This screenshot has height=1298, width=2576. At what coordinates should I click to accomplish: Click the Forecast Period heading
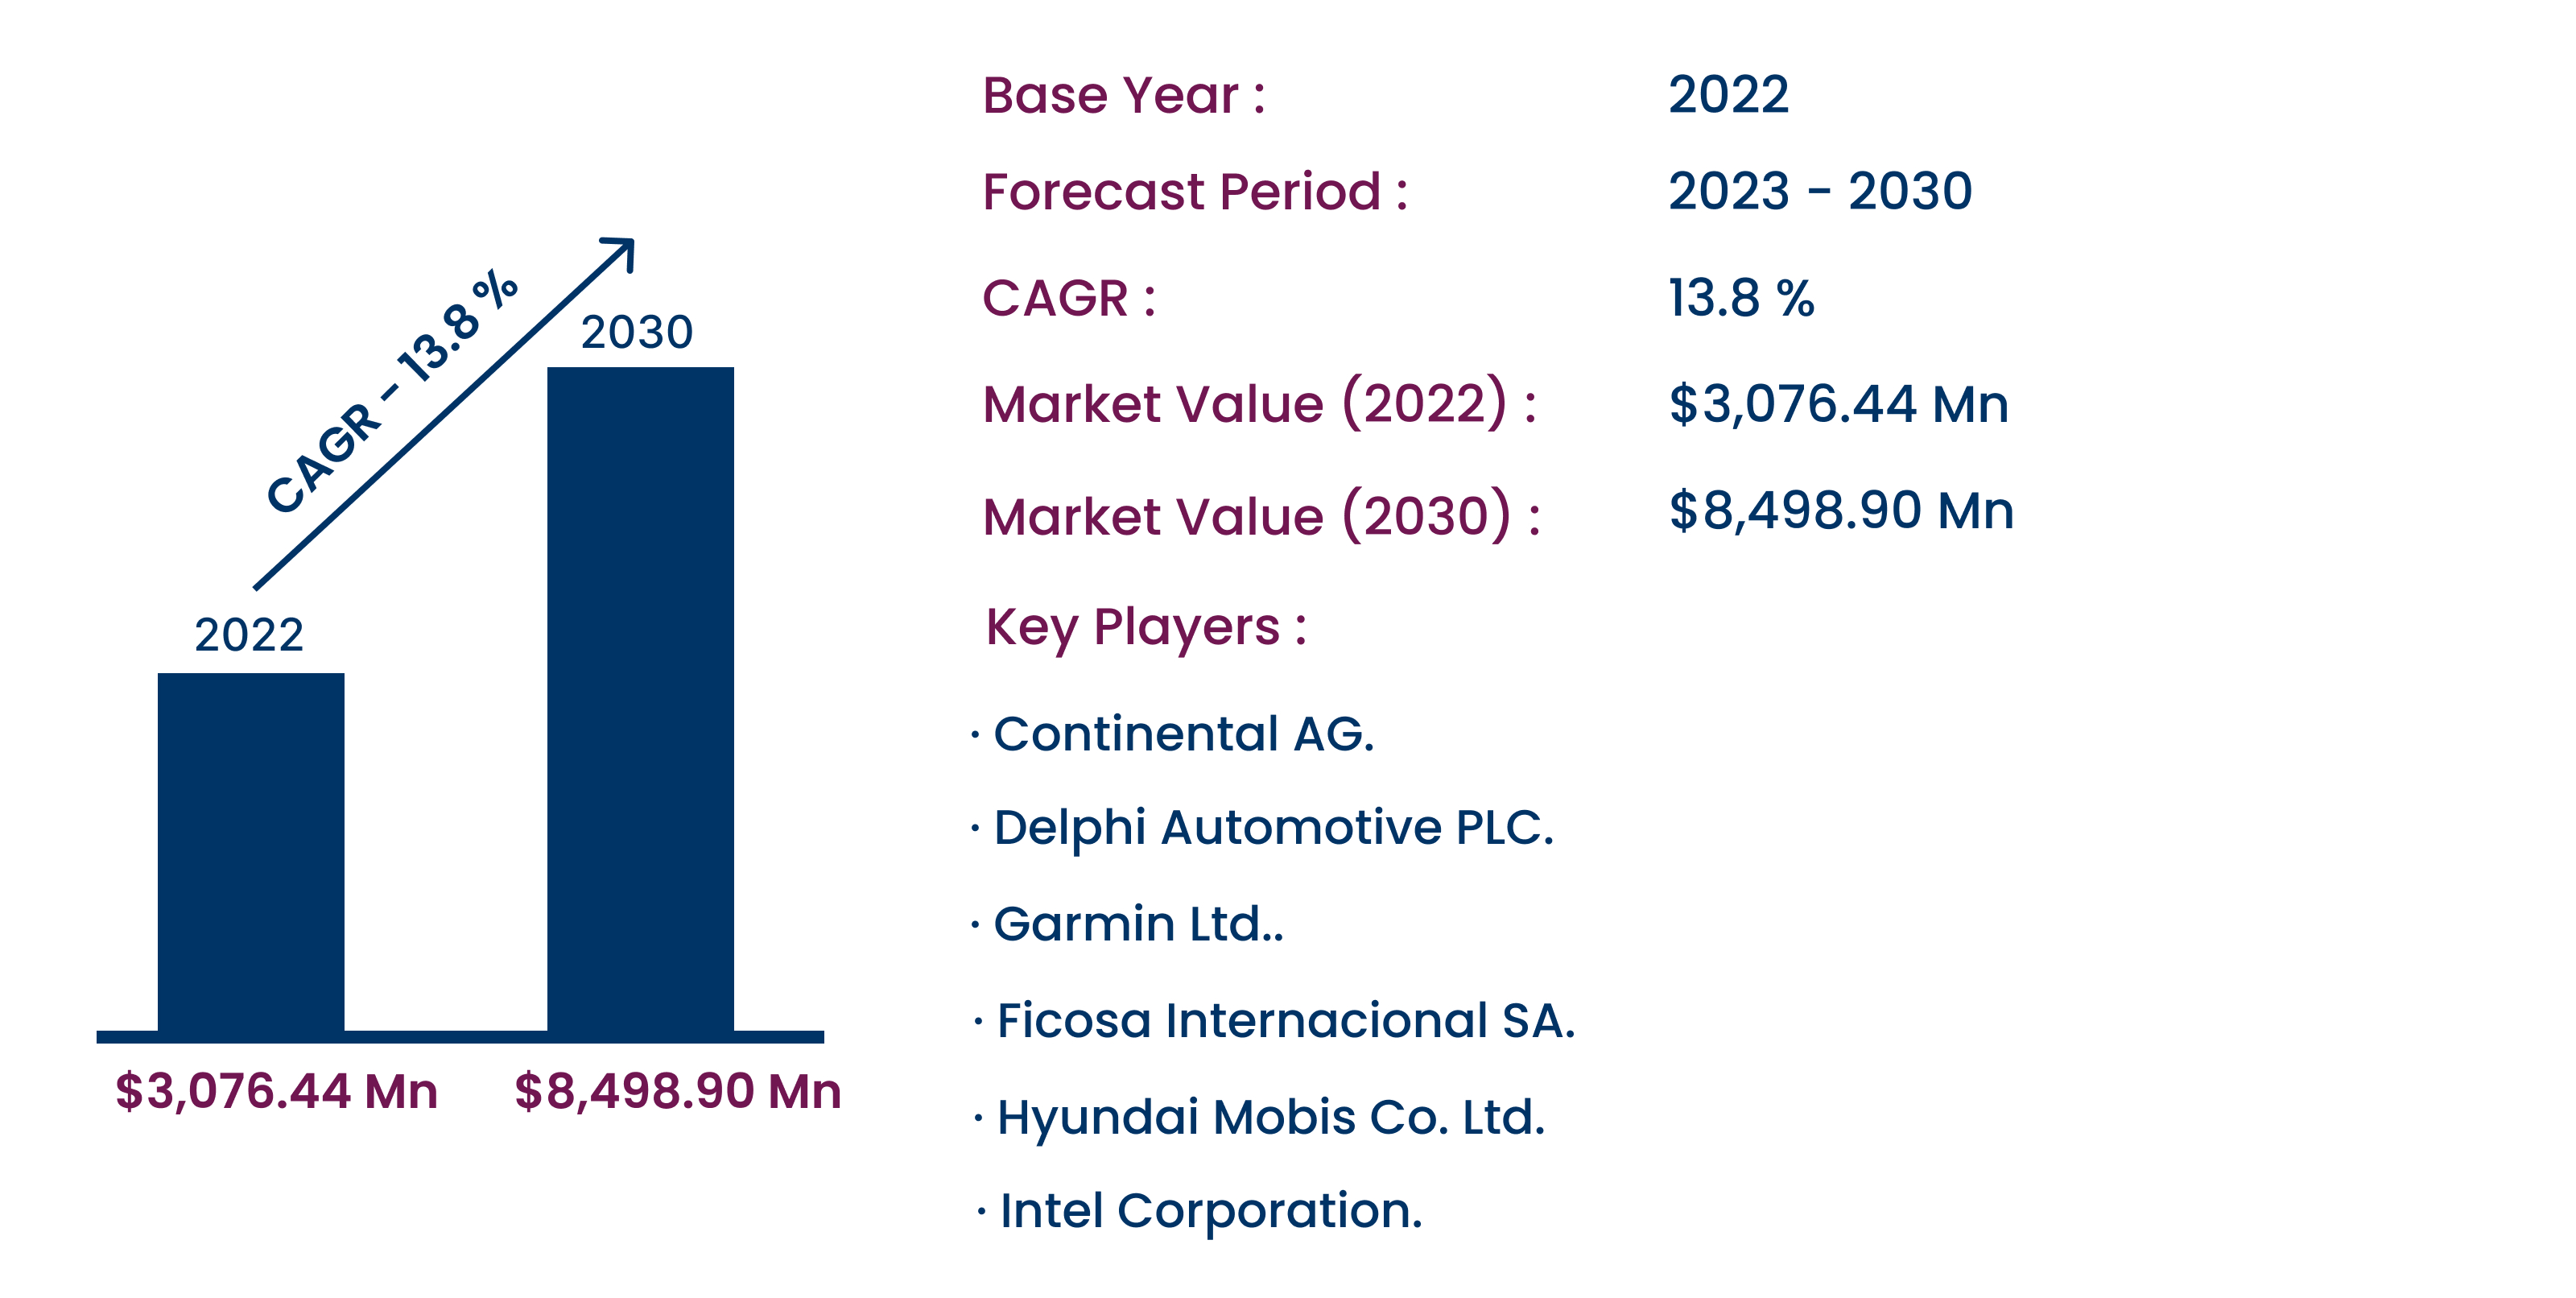pyautogui.click(x=1195, y=191)
